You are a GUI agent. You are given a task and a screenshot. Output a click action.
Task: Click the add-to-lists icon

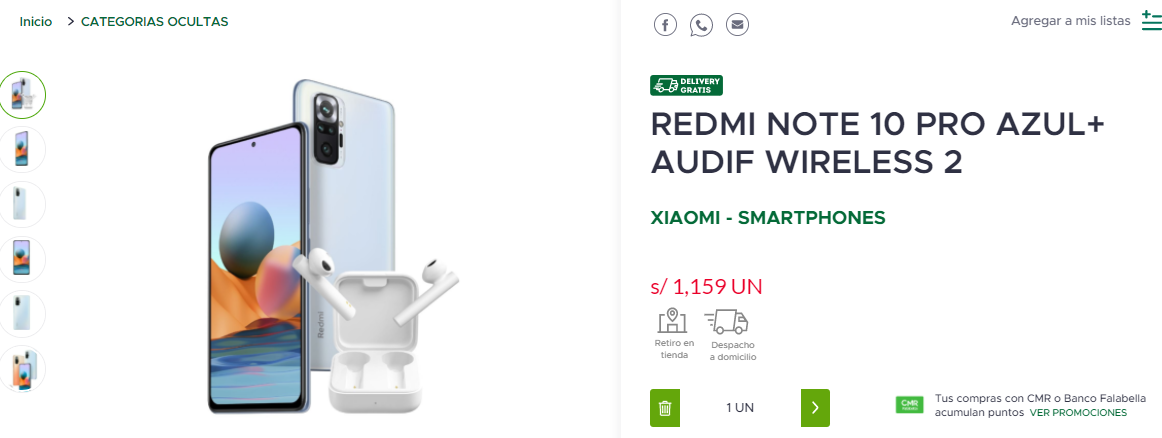click(x=1152, y=21)
